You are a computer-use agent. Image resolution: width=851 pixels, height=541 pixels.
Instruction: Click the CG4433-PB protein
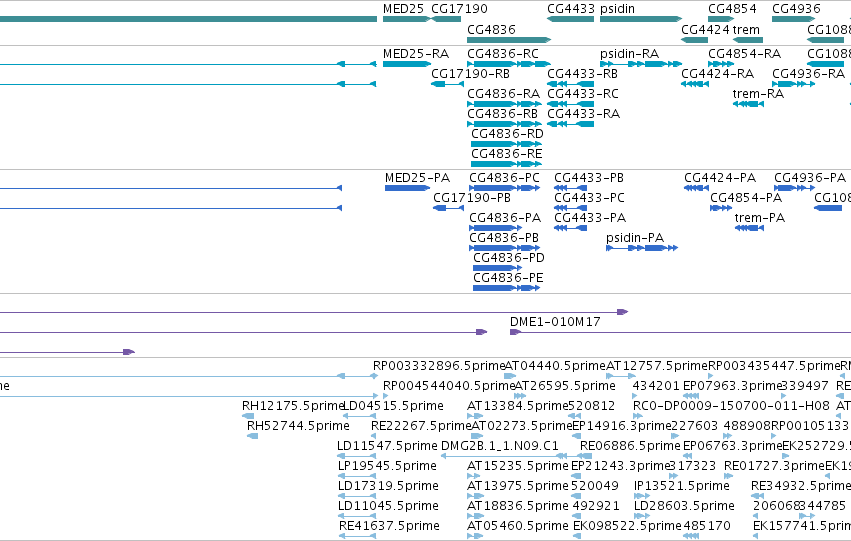point(570,188)
